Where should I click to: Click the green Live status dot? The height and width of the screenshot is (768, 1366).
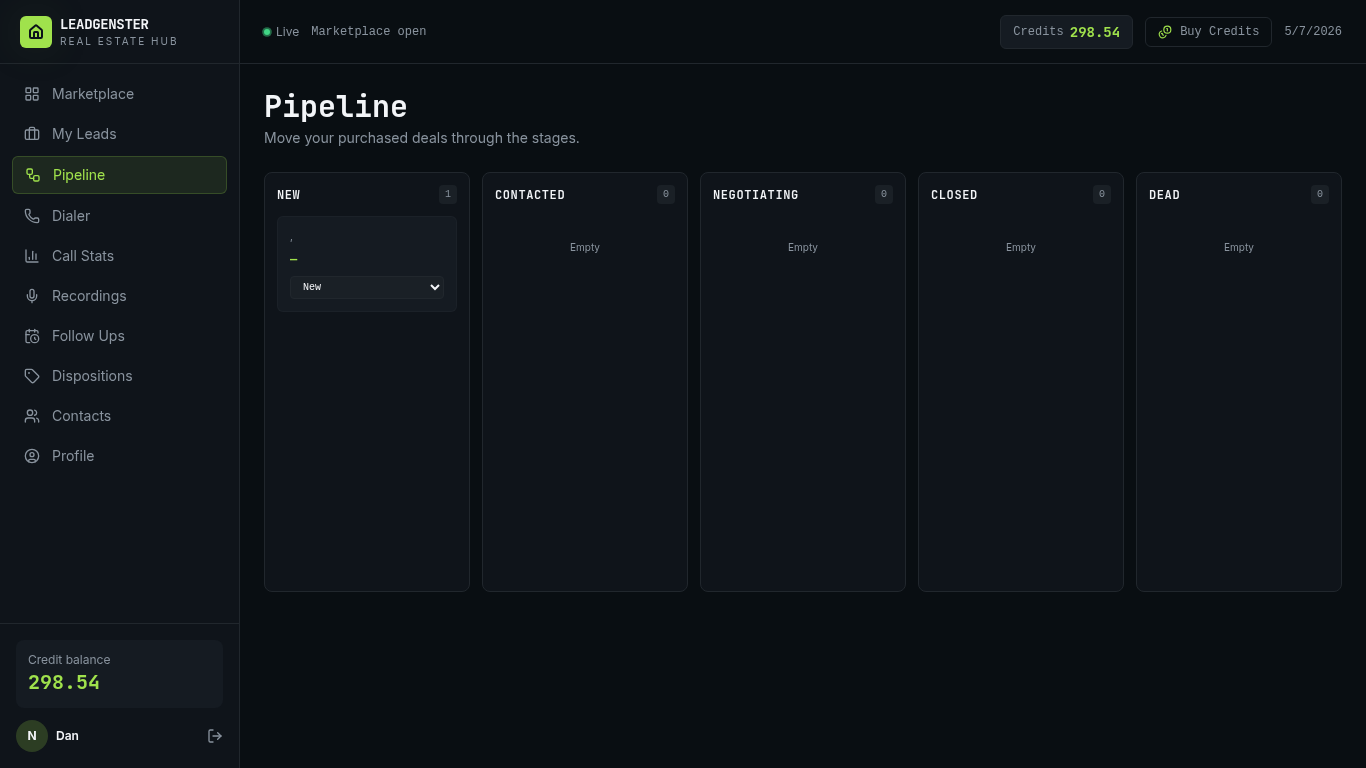point(267,32)
